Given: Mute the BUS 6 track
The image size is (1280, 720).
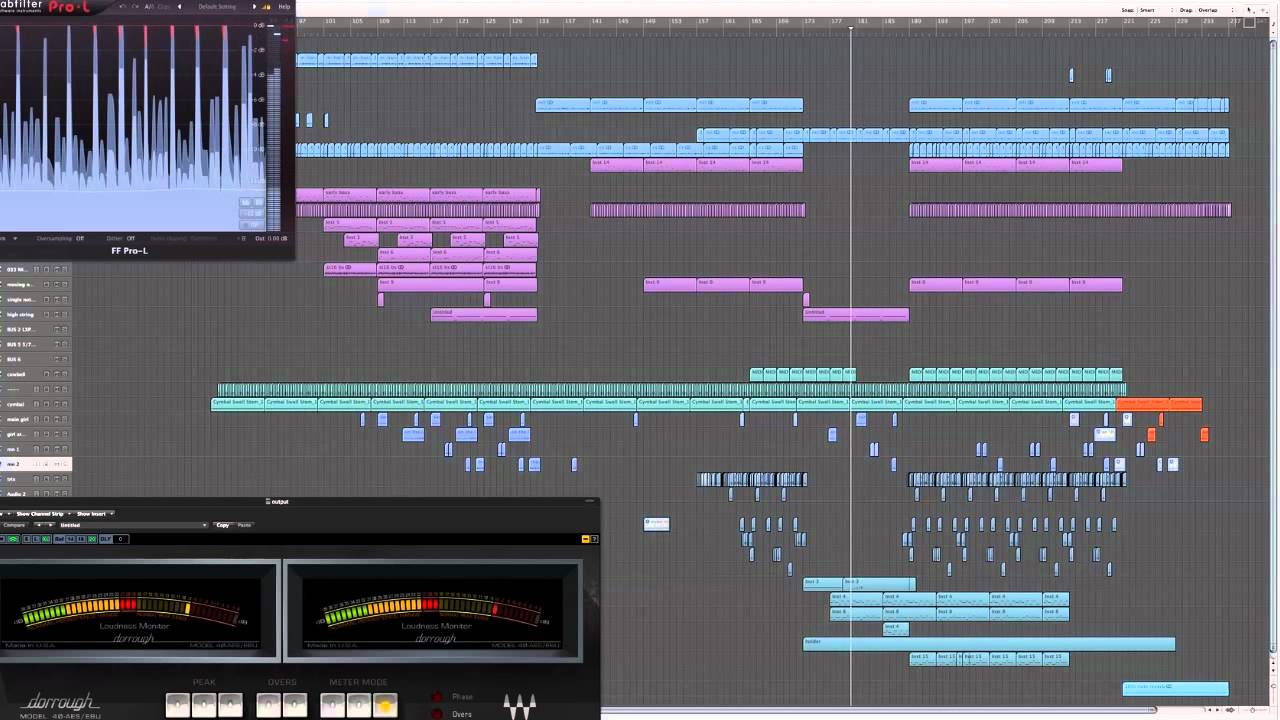Looking at the screenshot, I should click(57, 359).
